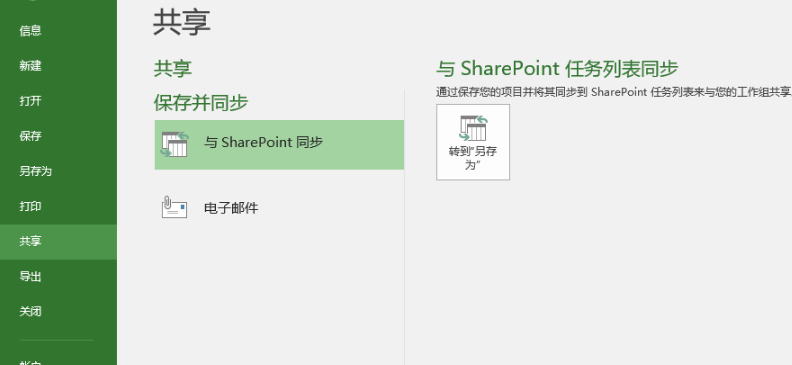Click the SharePoint sync icon in the list
792x365 pixels.
point(174,144)
